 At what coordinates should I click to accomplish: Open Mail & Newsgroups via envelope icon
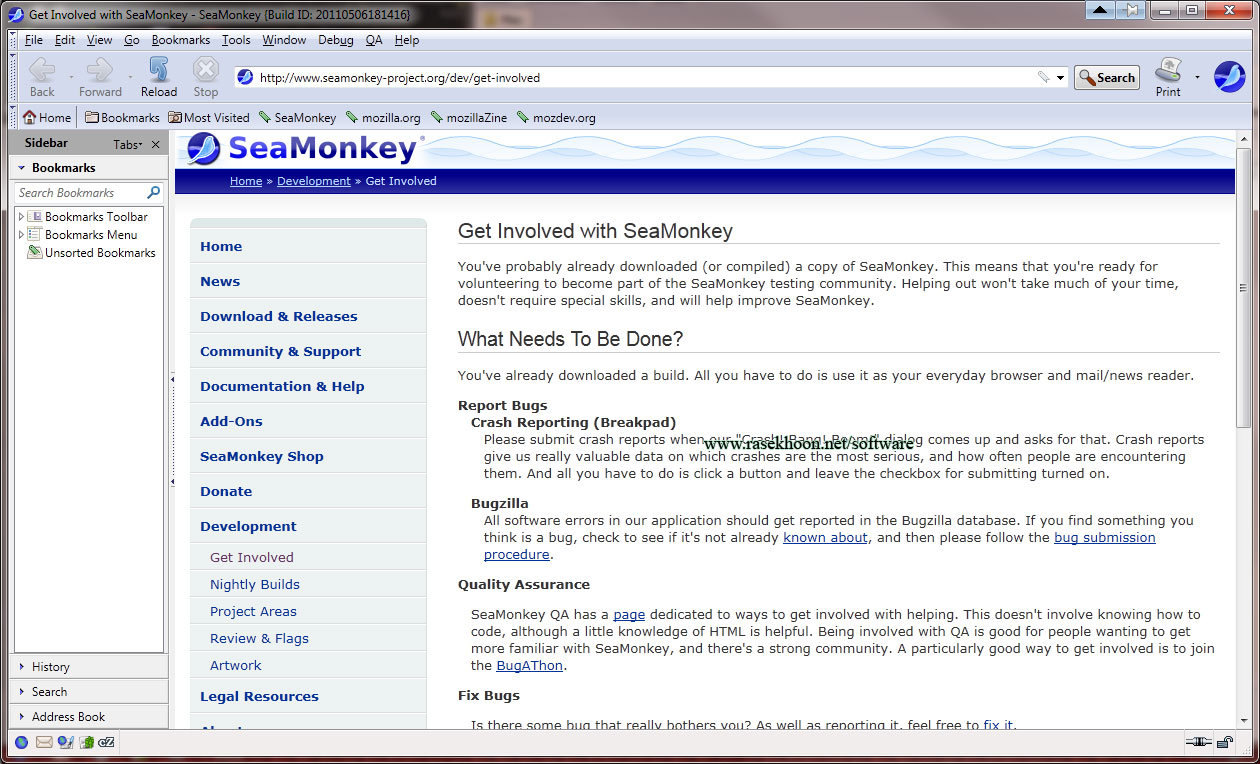tap(43, 742)
